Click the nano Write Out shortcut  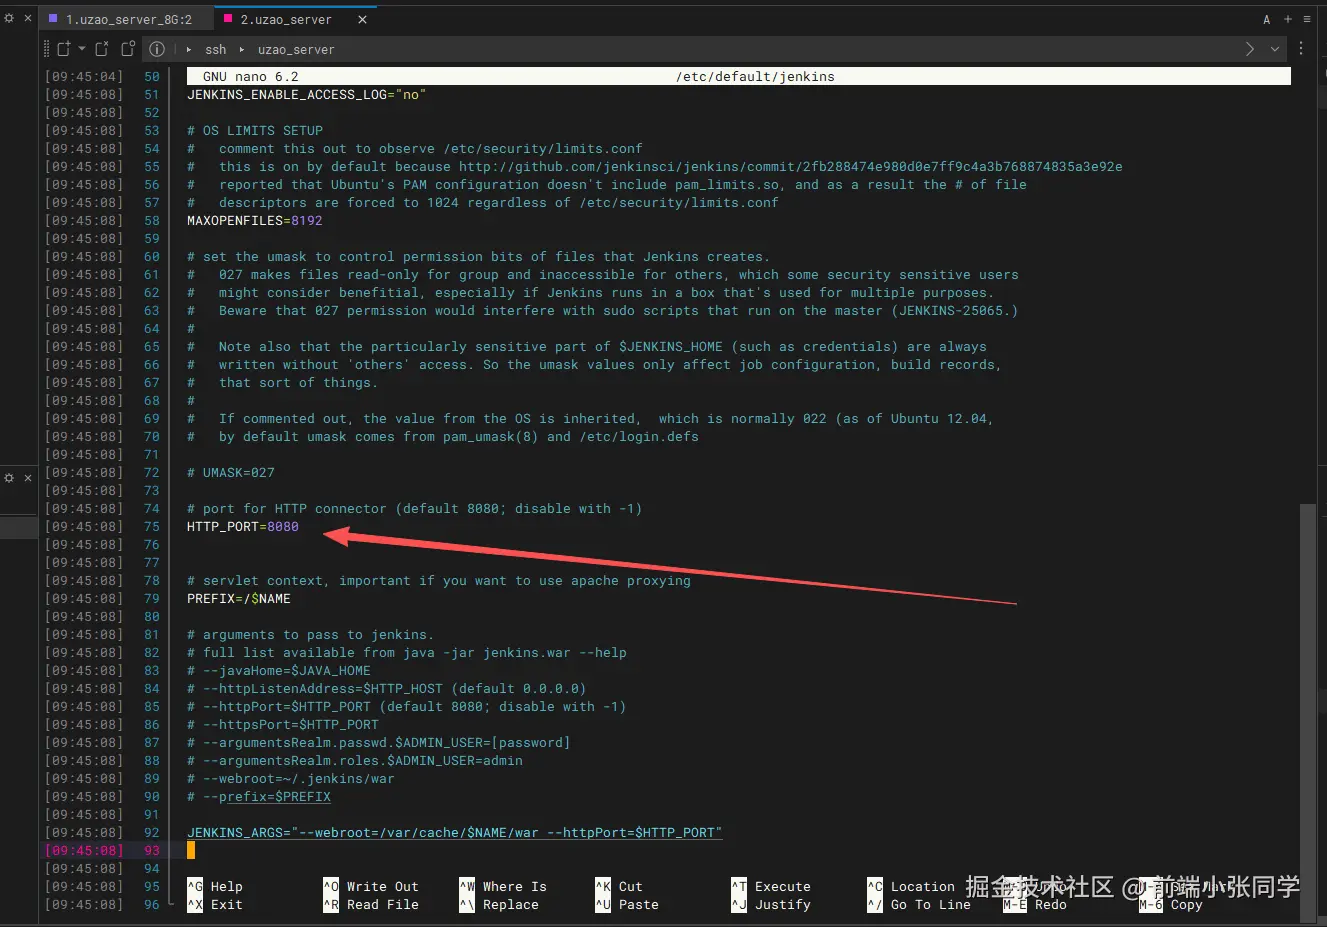coord(371,887)
